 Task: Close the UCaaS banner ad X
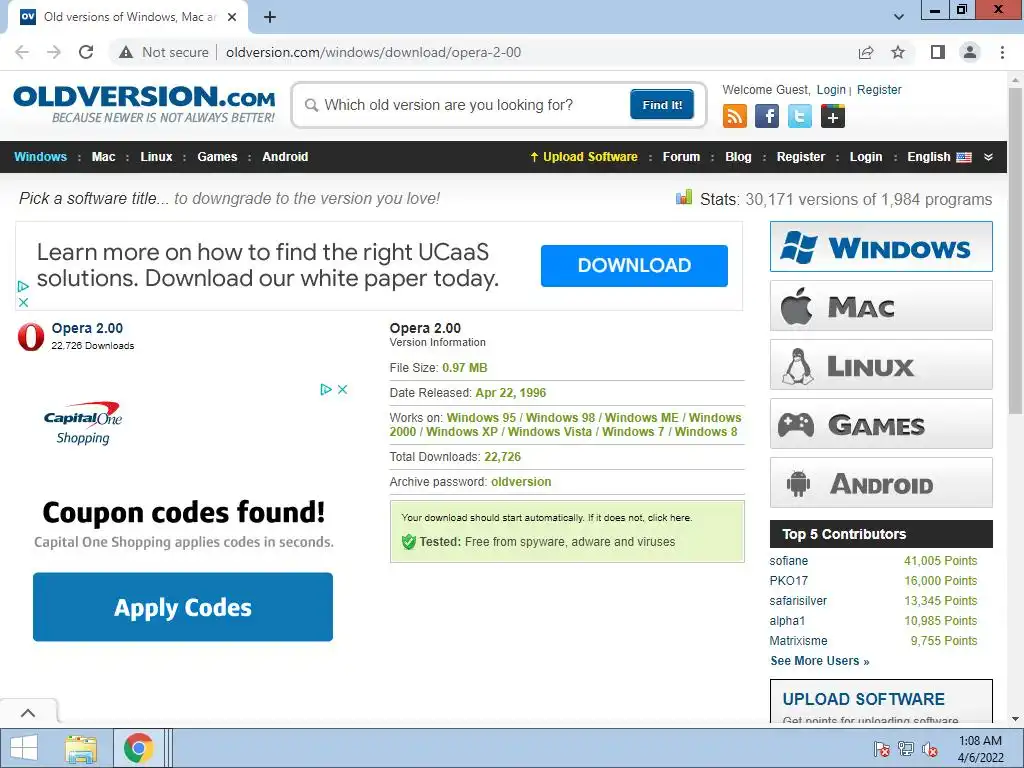click(x=23, y=302)
